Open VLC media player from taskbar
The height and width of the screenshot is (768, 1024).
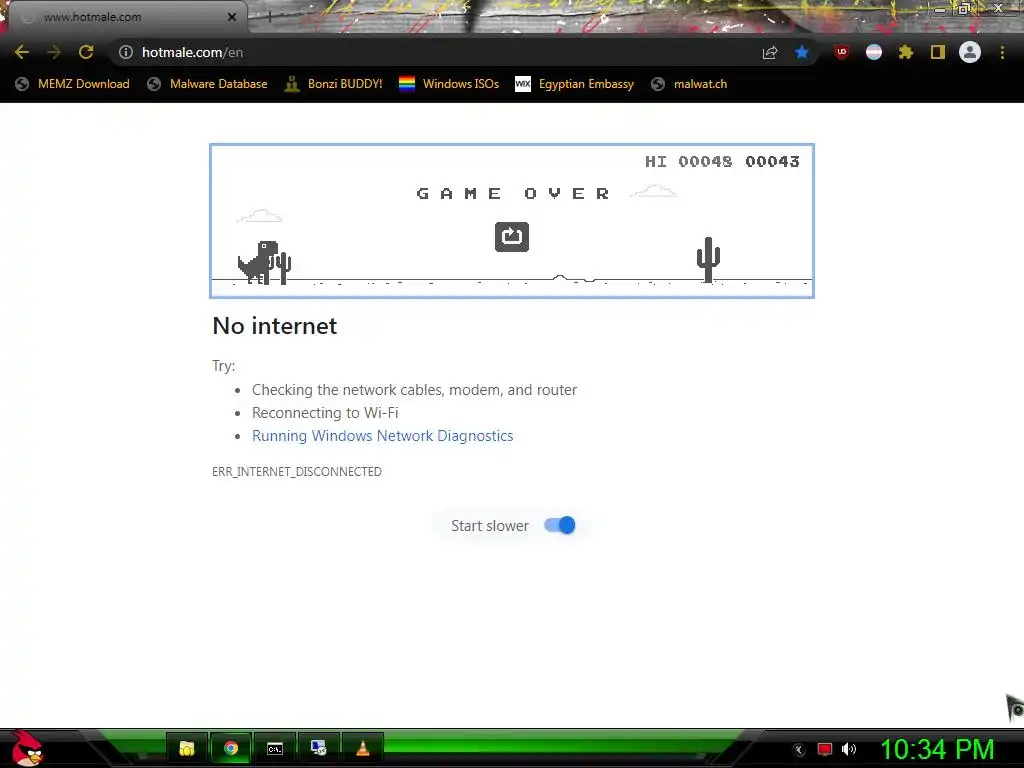pyautogui.click(x=362, y=748)
